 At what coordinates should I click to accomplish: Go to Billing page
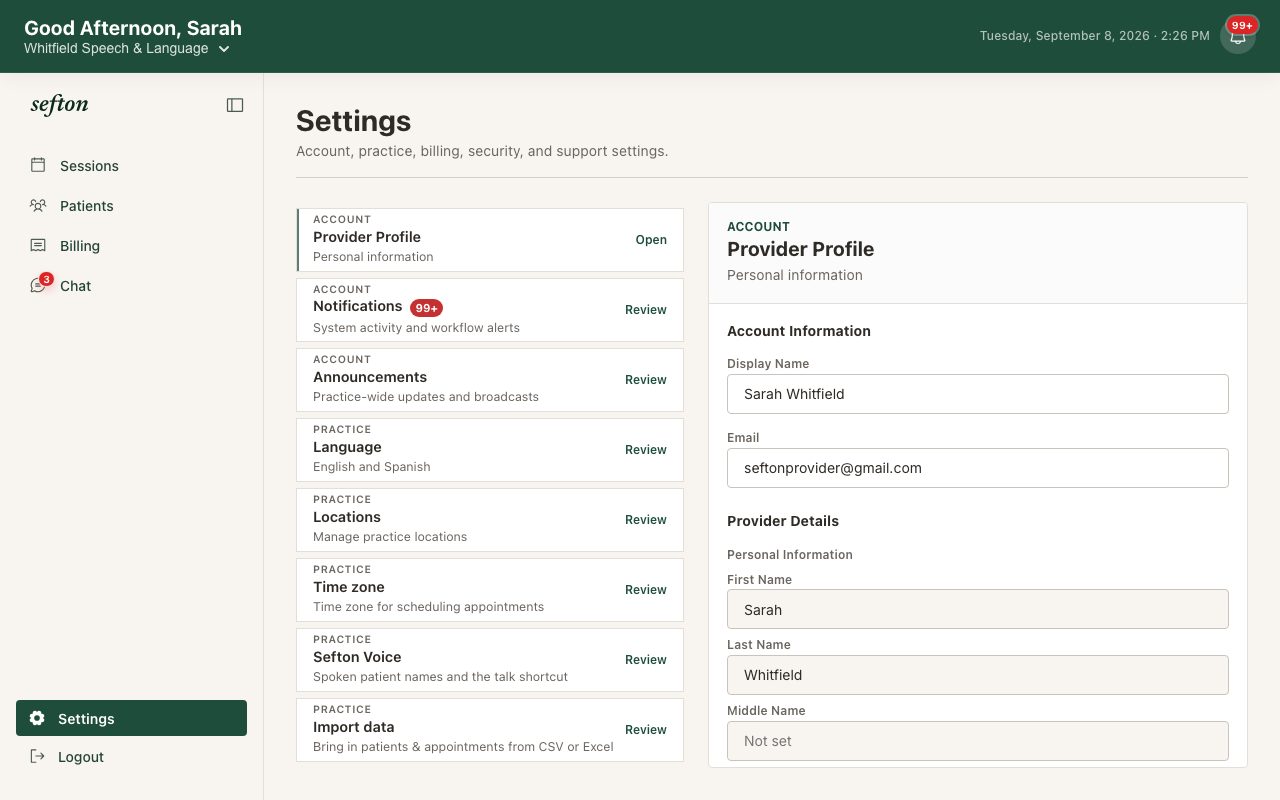tap(131, 246)
